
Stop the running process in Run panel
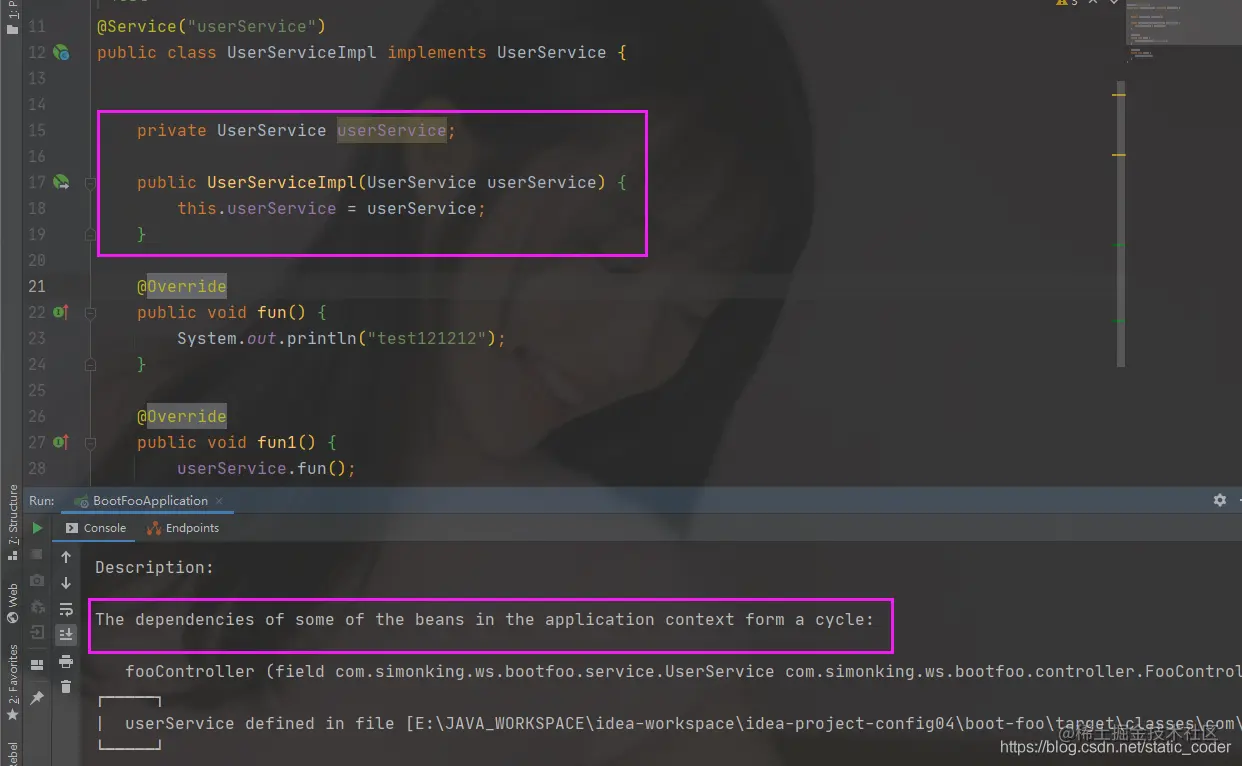tap(37, 554)
